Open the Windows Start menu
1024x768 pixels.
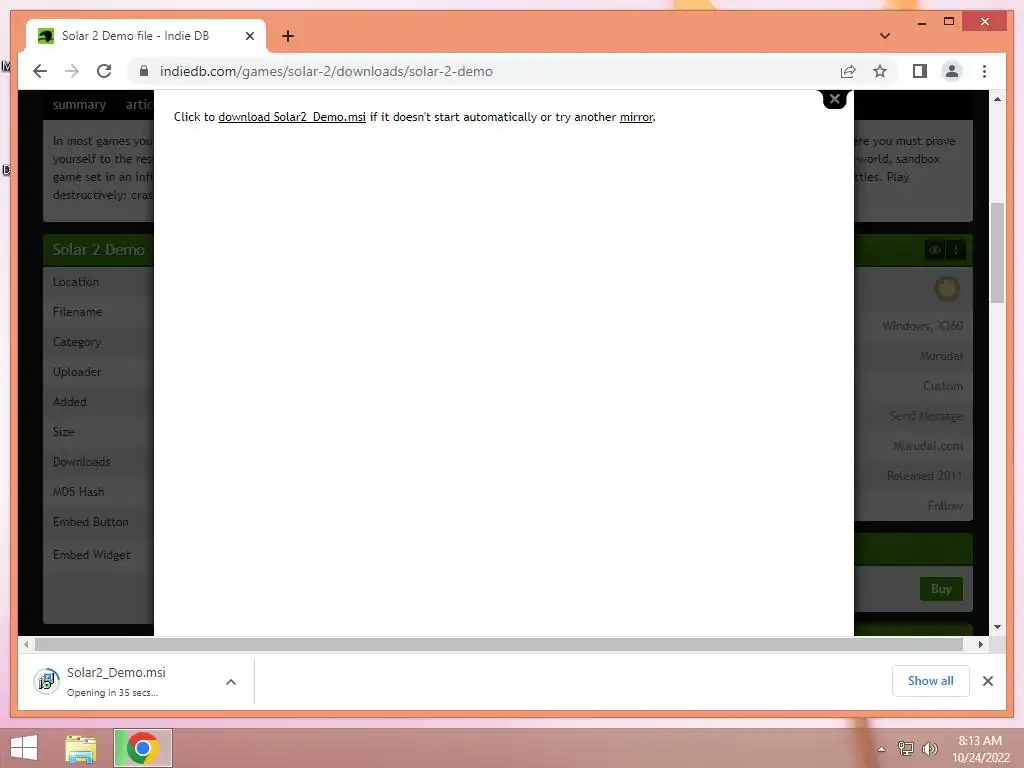click(x=24, y=748)
